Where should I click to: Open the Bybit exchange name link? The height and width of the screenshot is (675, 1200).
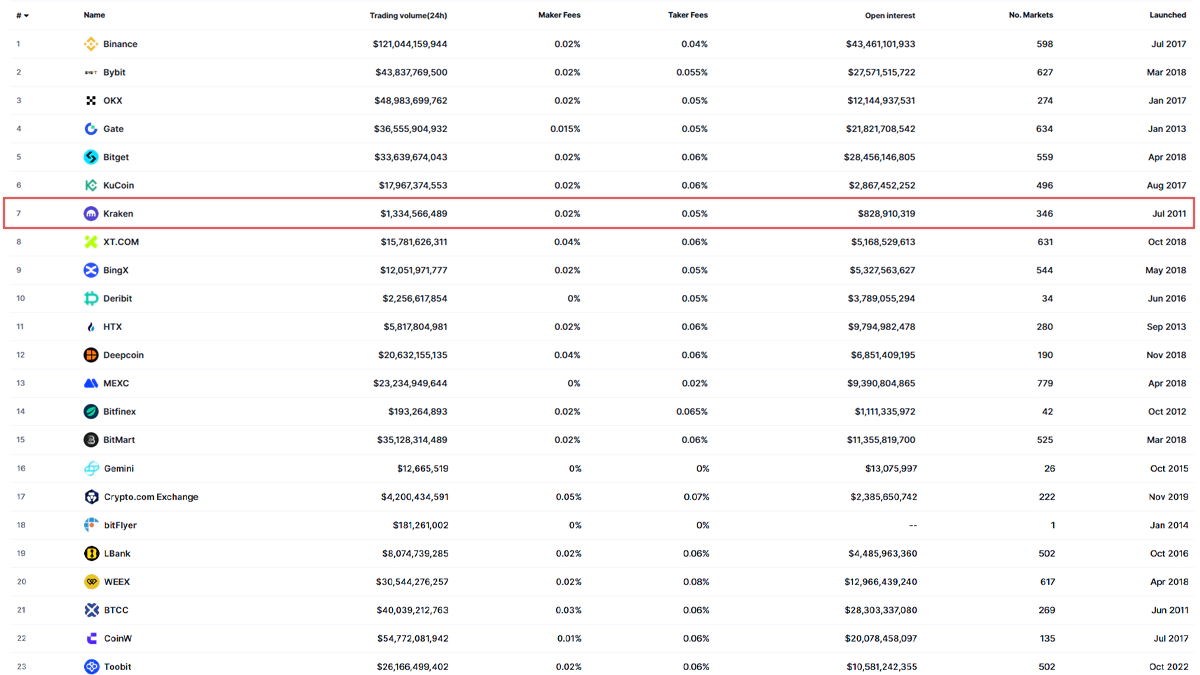(114, 73)
